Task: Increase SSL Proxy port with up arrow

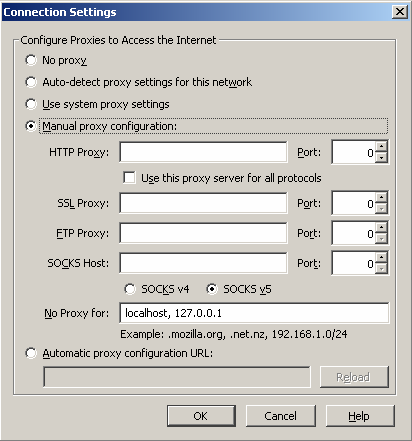Action: [381, 197]
